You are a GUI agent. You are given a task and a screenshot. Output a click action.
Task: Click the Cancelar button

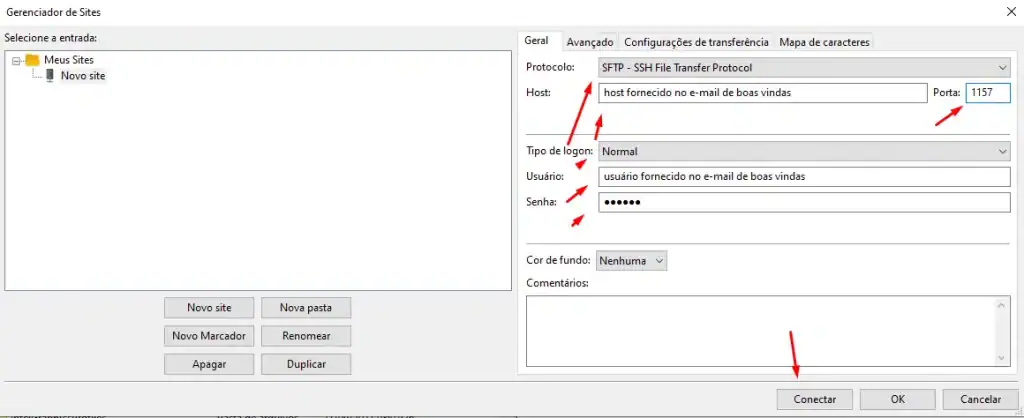click(979, 399)
